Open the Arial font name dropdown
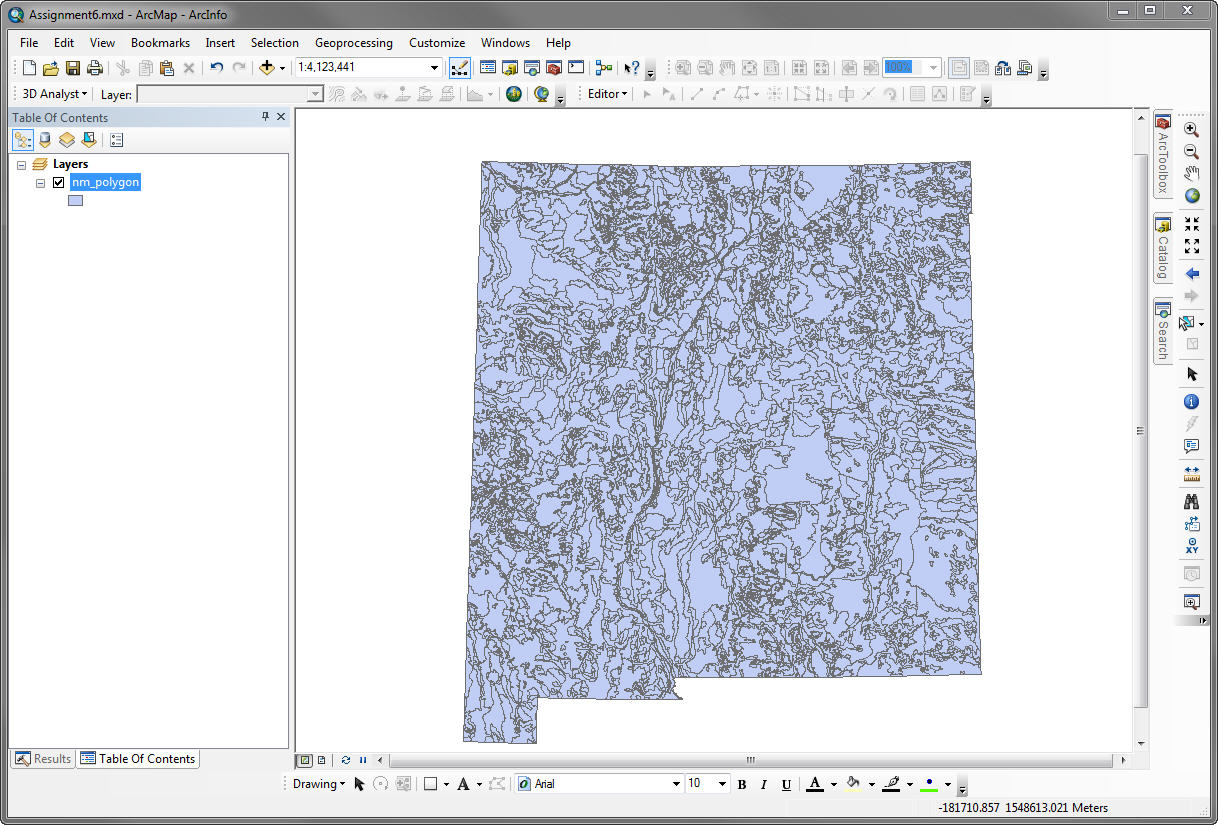This screenshot has width=1218, height=825. click(x=676, y=784)
